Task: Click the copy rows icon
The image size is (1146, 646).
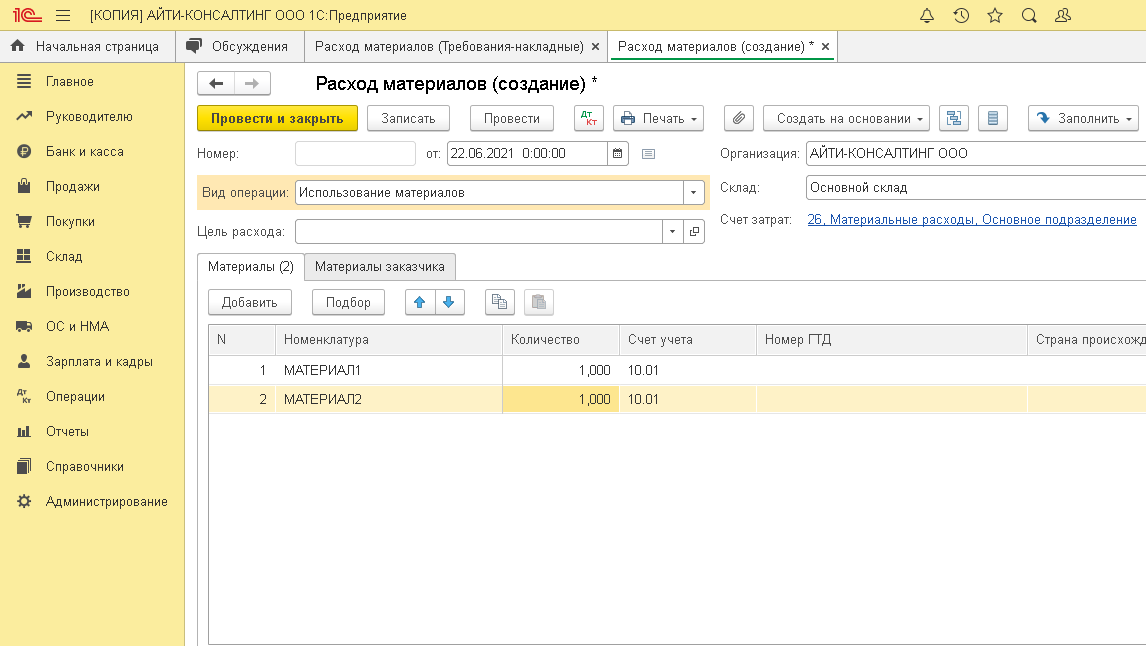Action: [x=499, y=302]
